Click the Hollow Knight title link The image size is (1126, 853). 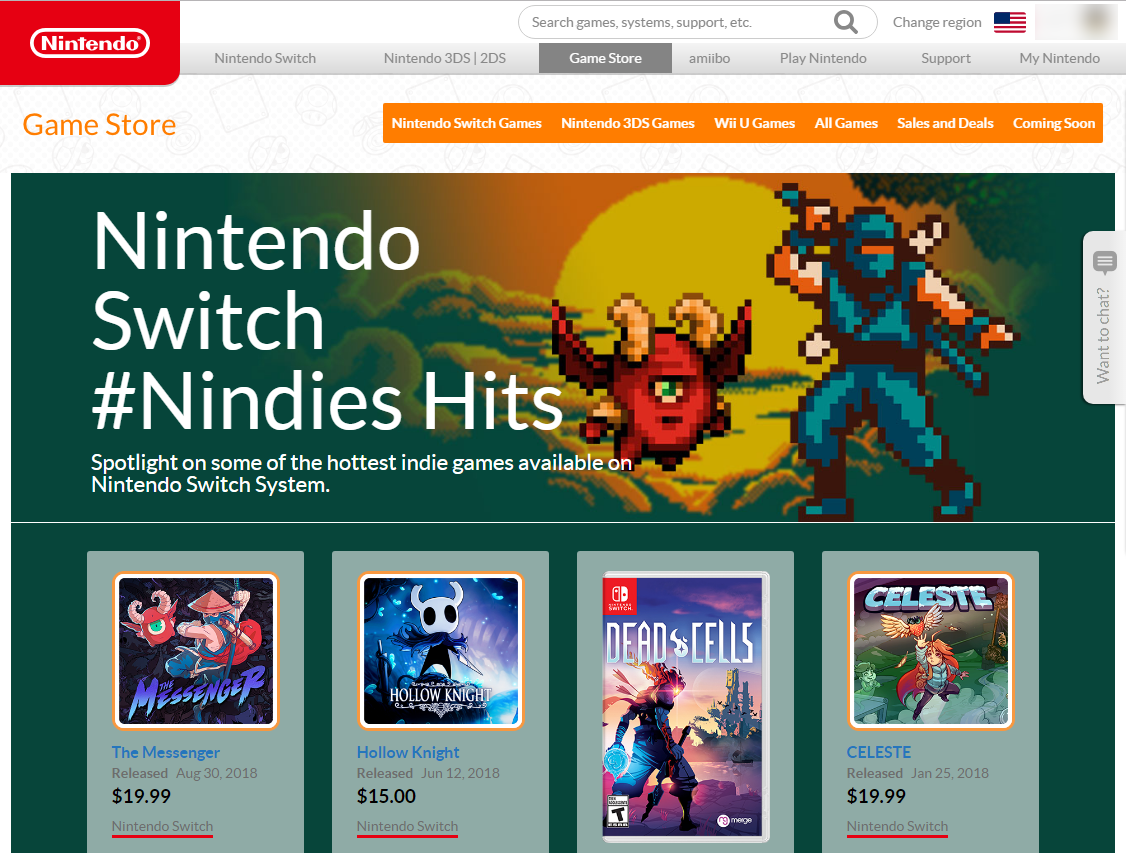point(408,752)
